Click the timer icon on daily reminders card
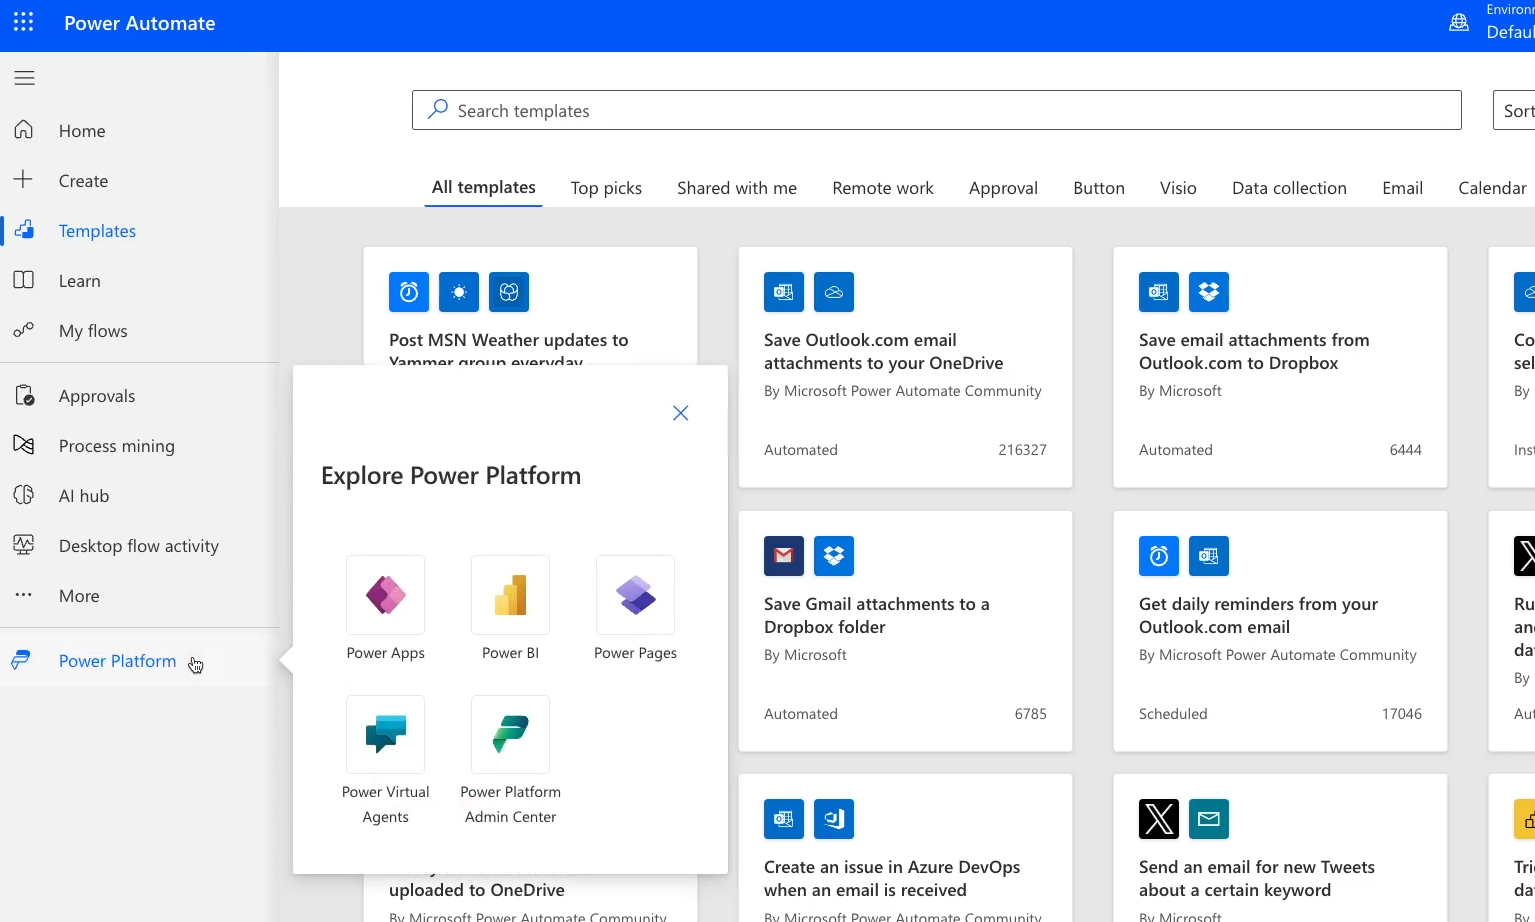Image resolution: width=1535 pixels, height=922 pixels. point(1159,556)
